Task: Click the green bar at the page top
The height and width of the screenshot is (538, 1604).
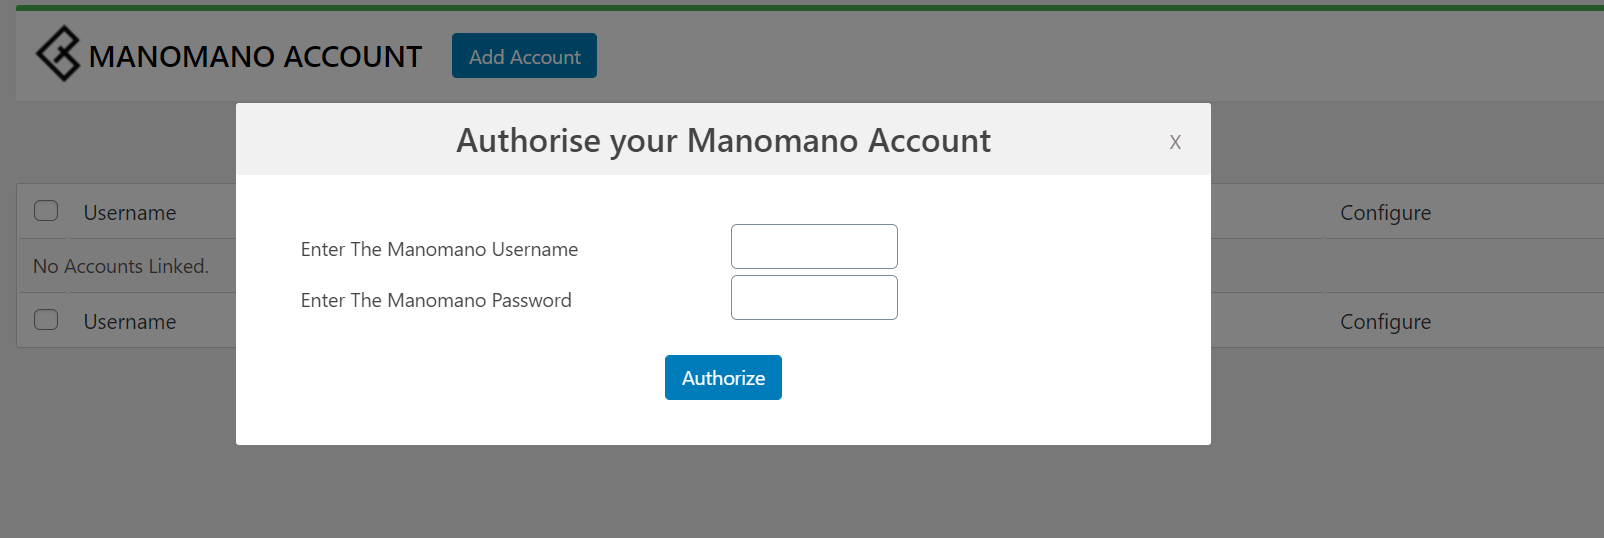Action: click(x=800, y=8)
